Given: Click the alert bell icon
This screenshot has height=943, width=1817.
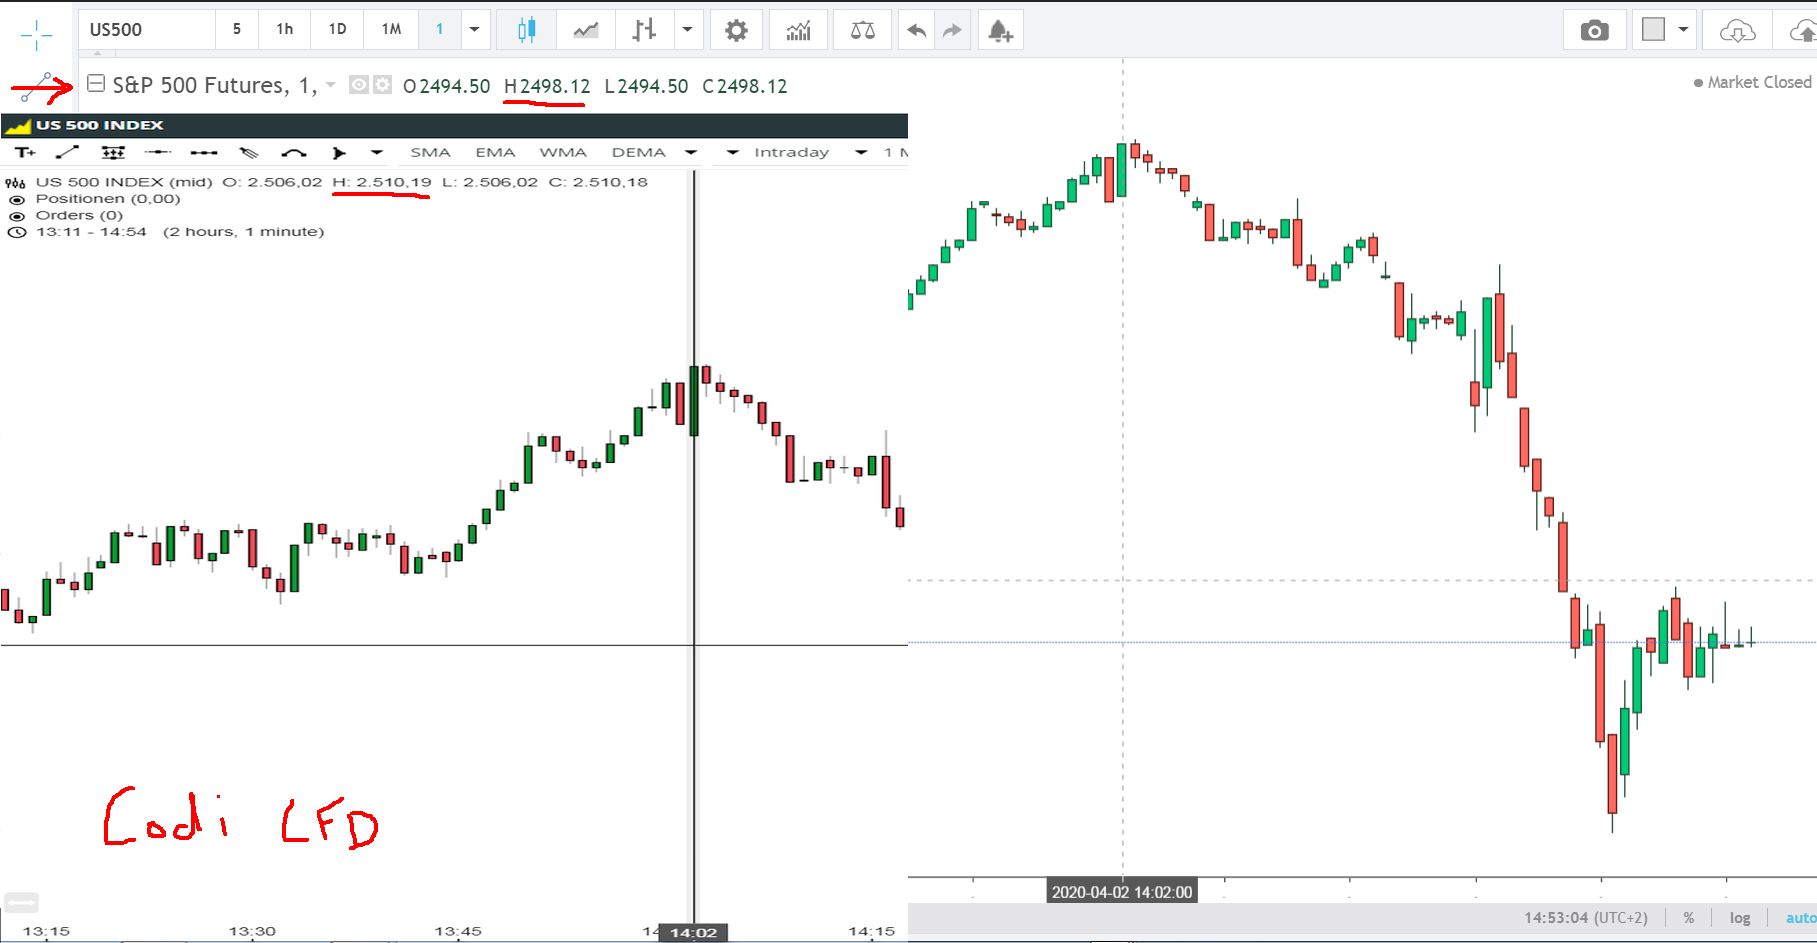Looking at the screenshot, I should coord(1000,30).
